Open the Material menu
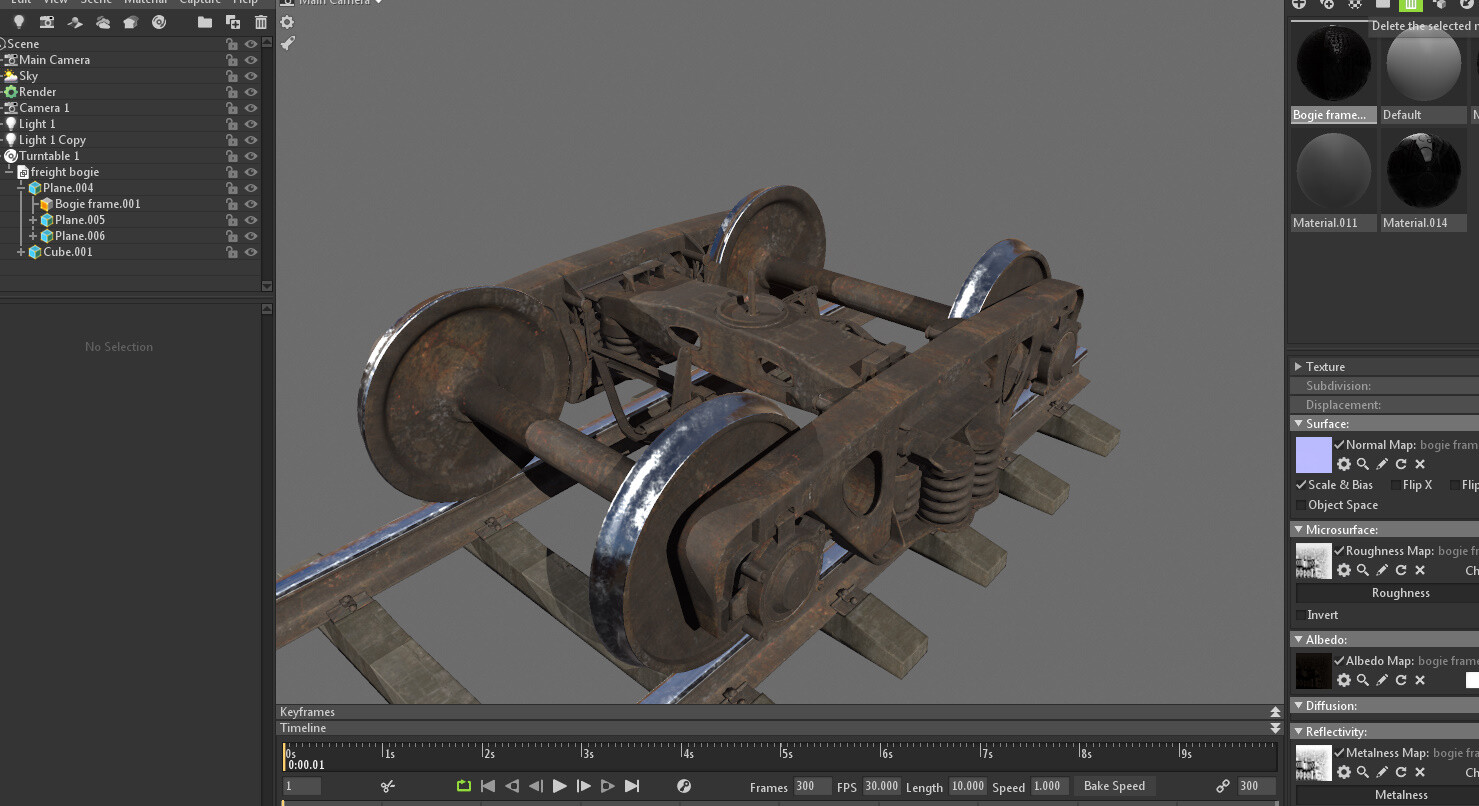This screenshot has width=1479, height=806. (146, 2)
